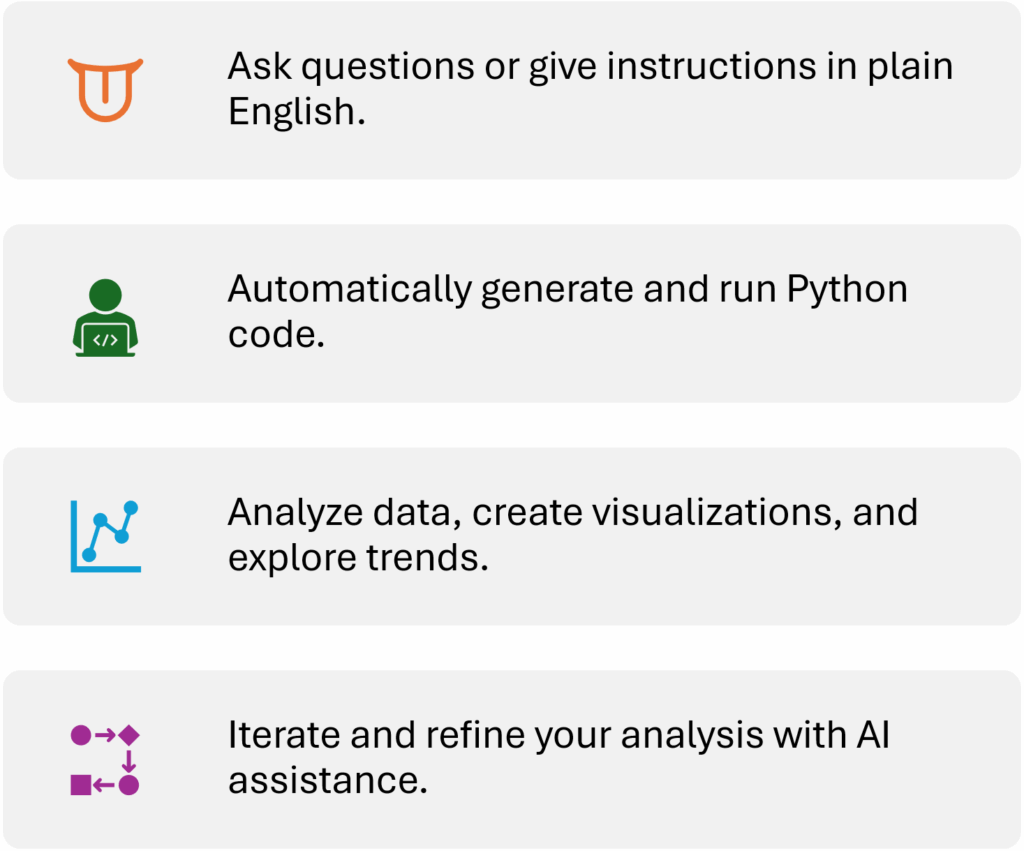Image resolution: width=1024 pixels, height=851 pixels.
Task: Open the purple flowchart workflow icon
Action: click(105, 760)
